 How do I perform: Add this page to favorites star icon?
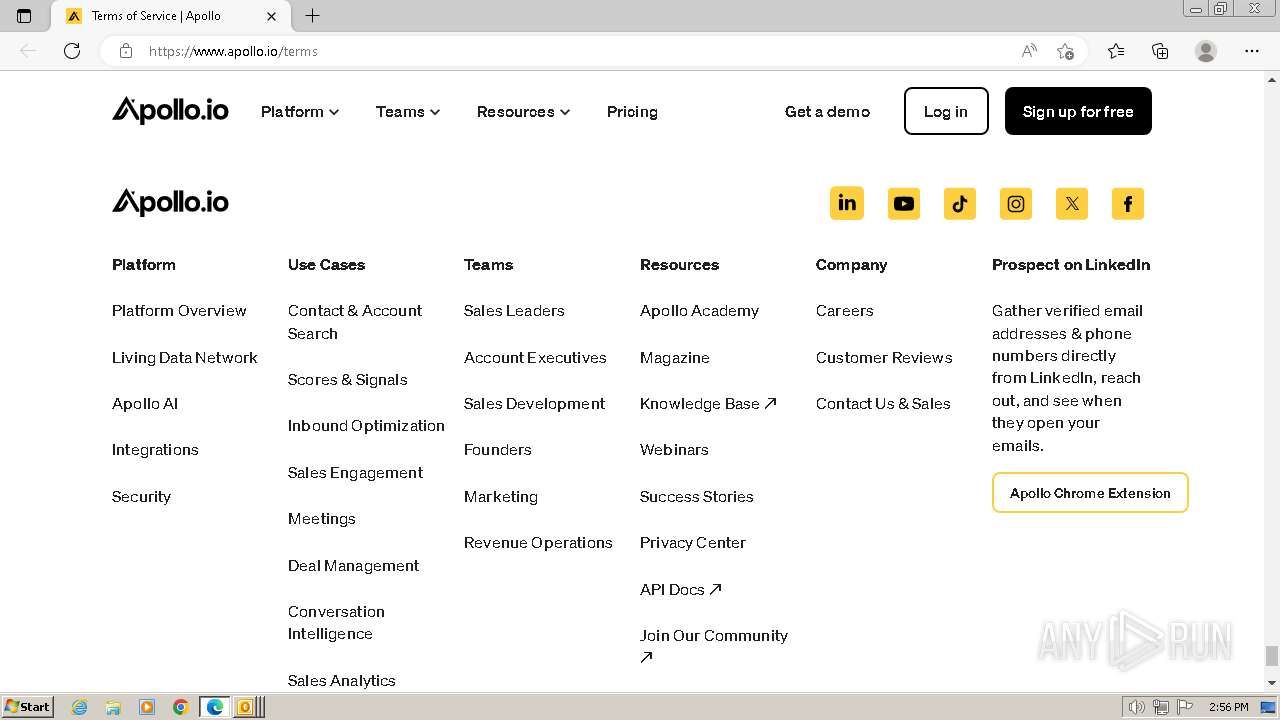coord(1065,51)
